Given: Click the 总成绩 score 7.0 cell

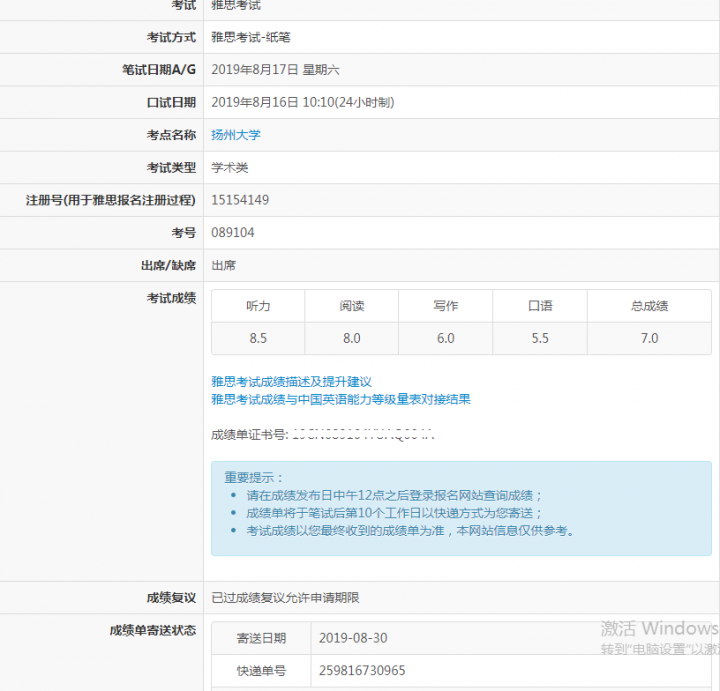Looking at the screenshot, I should 649,338.
